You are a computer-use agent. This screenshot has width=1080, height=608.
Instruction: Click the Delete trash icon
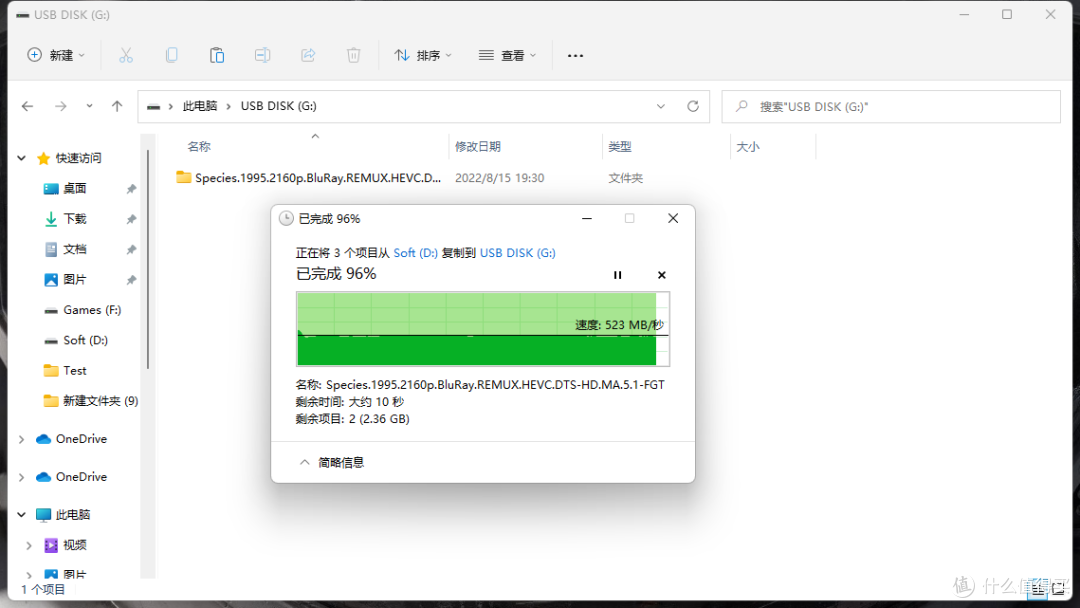pos(353,55)
